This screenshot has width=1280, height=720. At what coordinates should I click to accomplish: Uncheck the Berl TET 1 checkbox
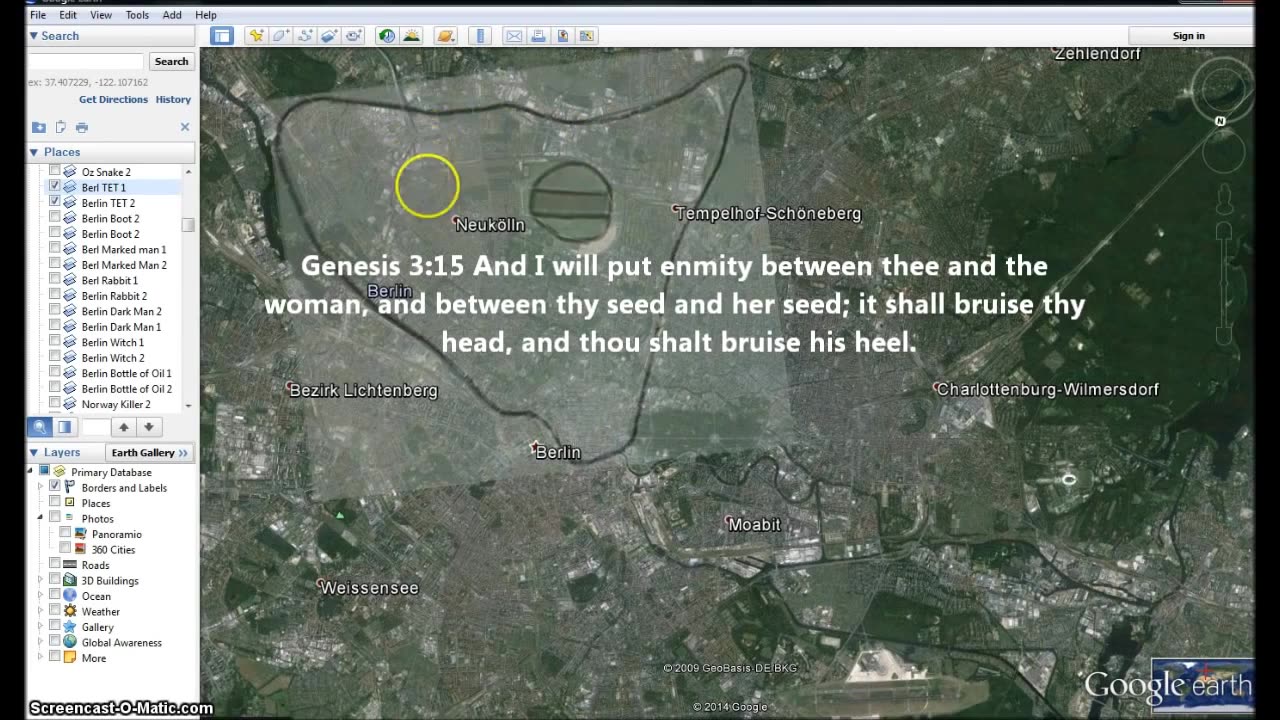(x=55, y=187)
